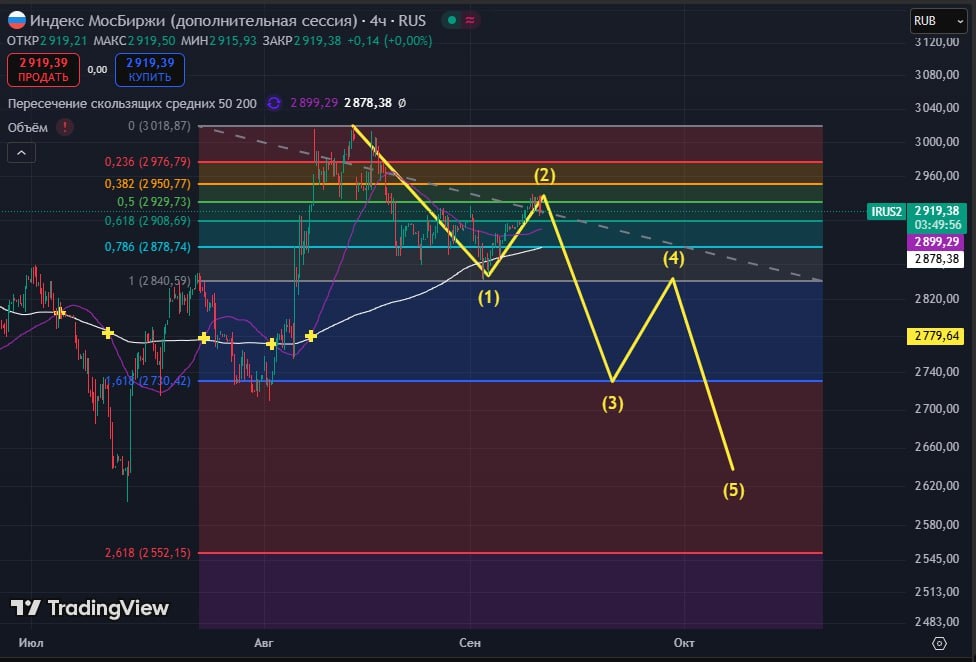Viewport: 976px width, 662px height.
Task: Select the Объём indicator label
Action: [27, 128]
